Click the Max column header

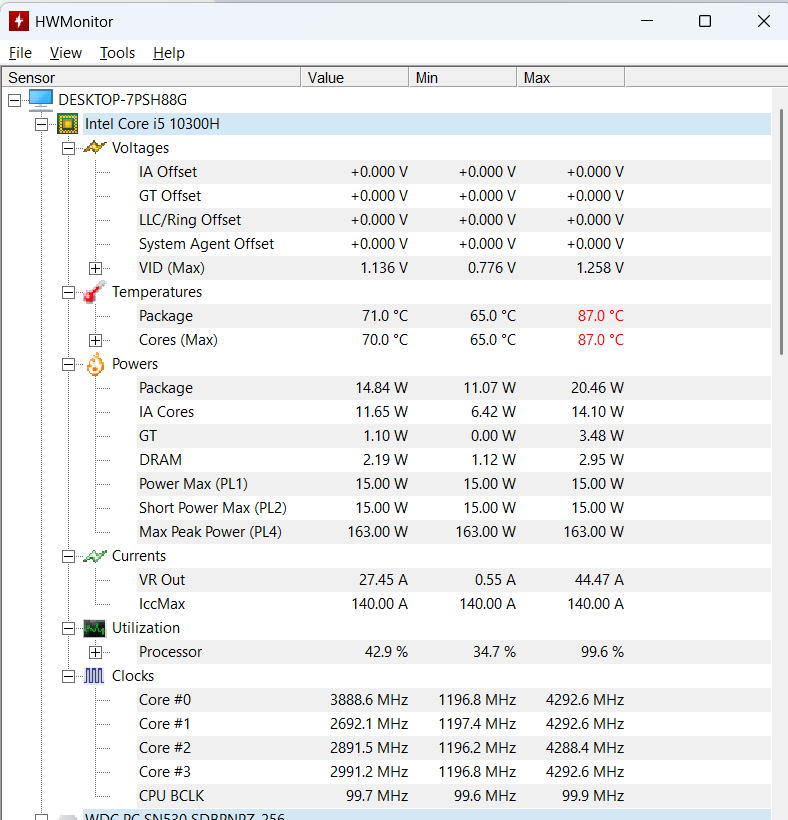[x=571, y=77]
